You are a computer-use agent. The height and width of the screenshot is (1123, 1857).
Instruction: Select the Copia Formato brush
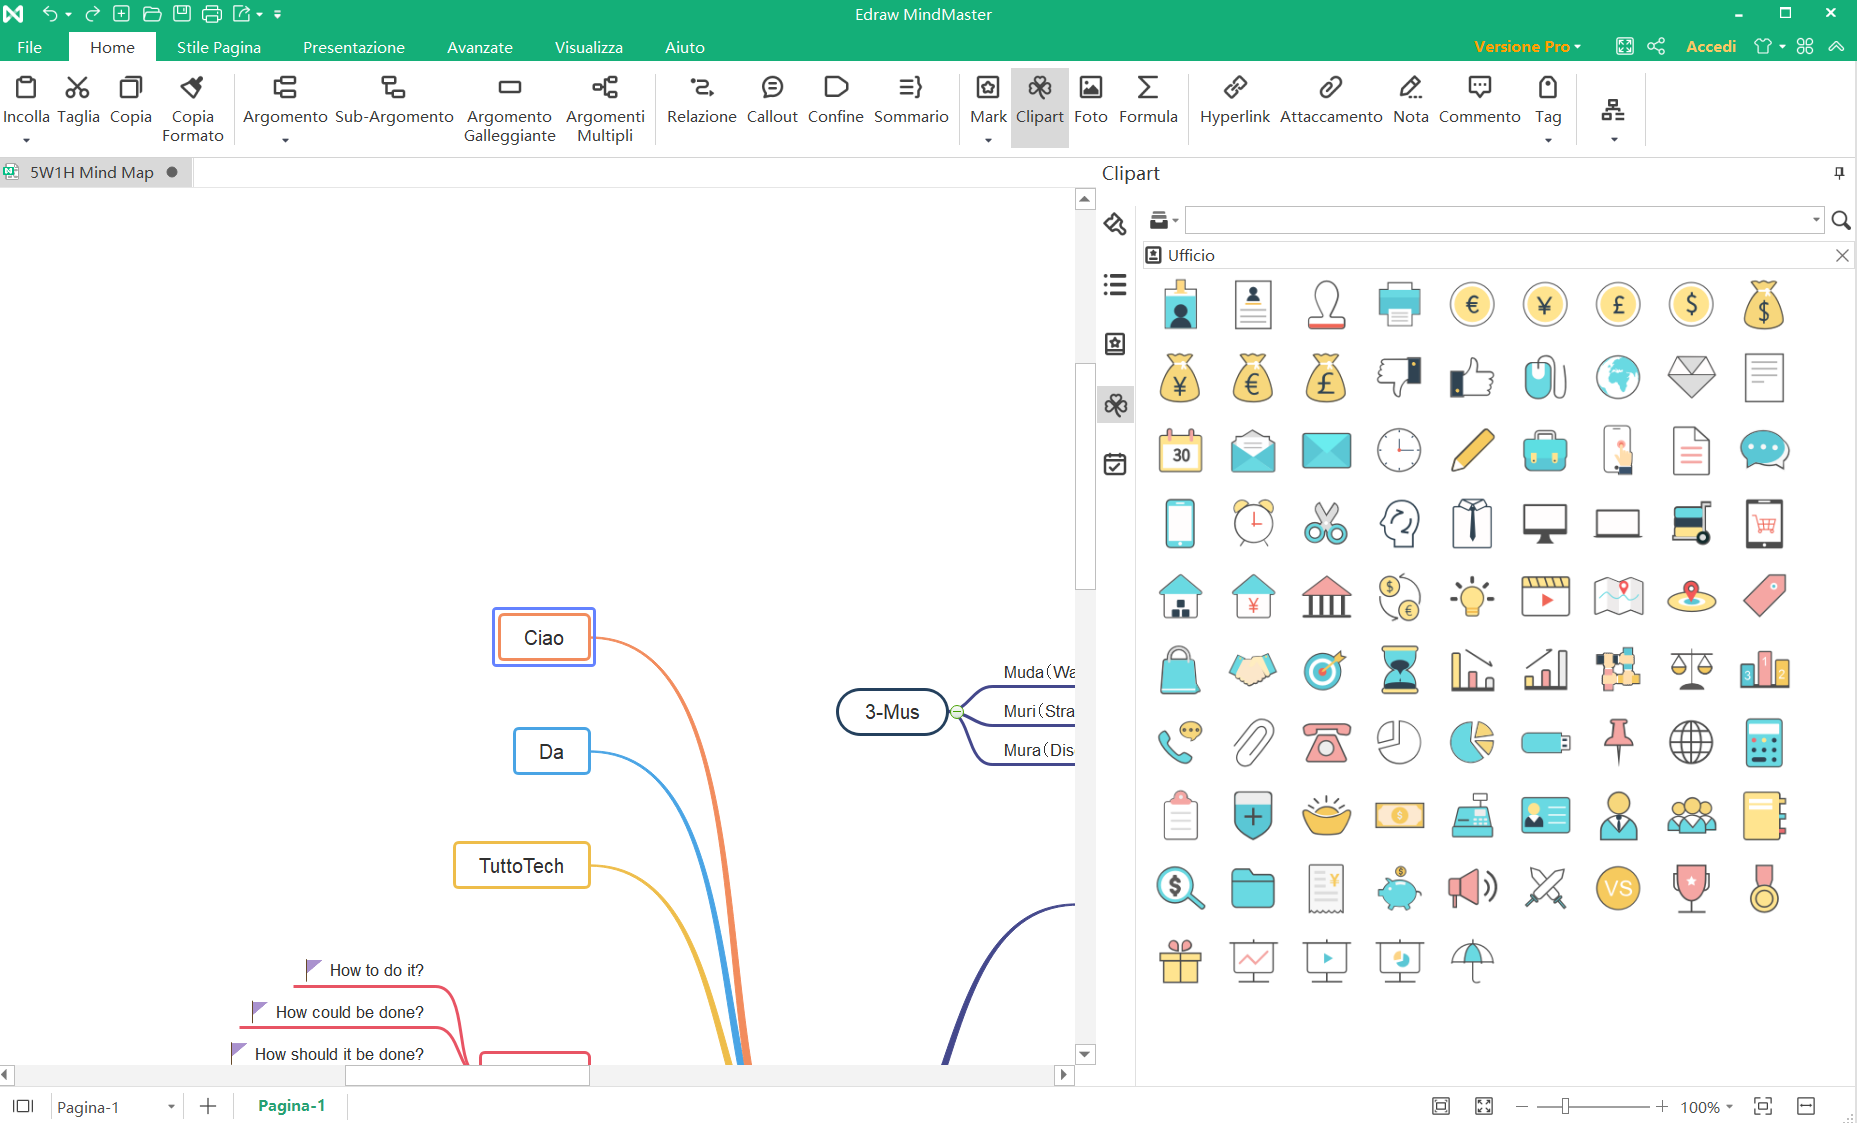point(192,107)
